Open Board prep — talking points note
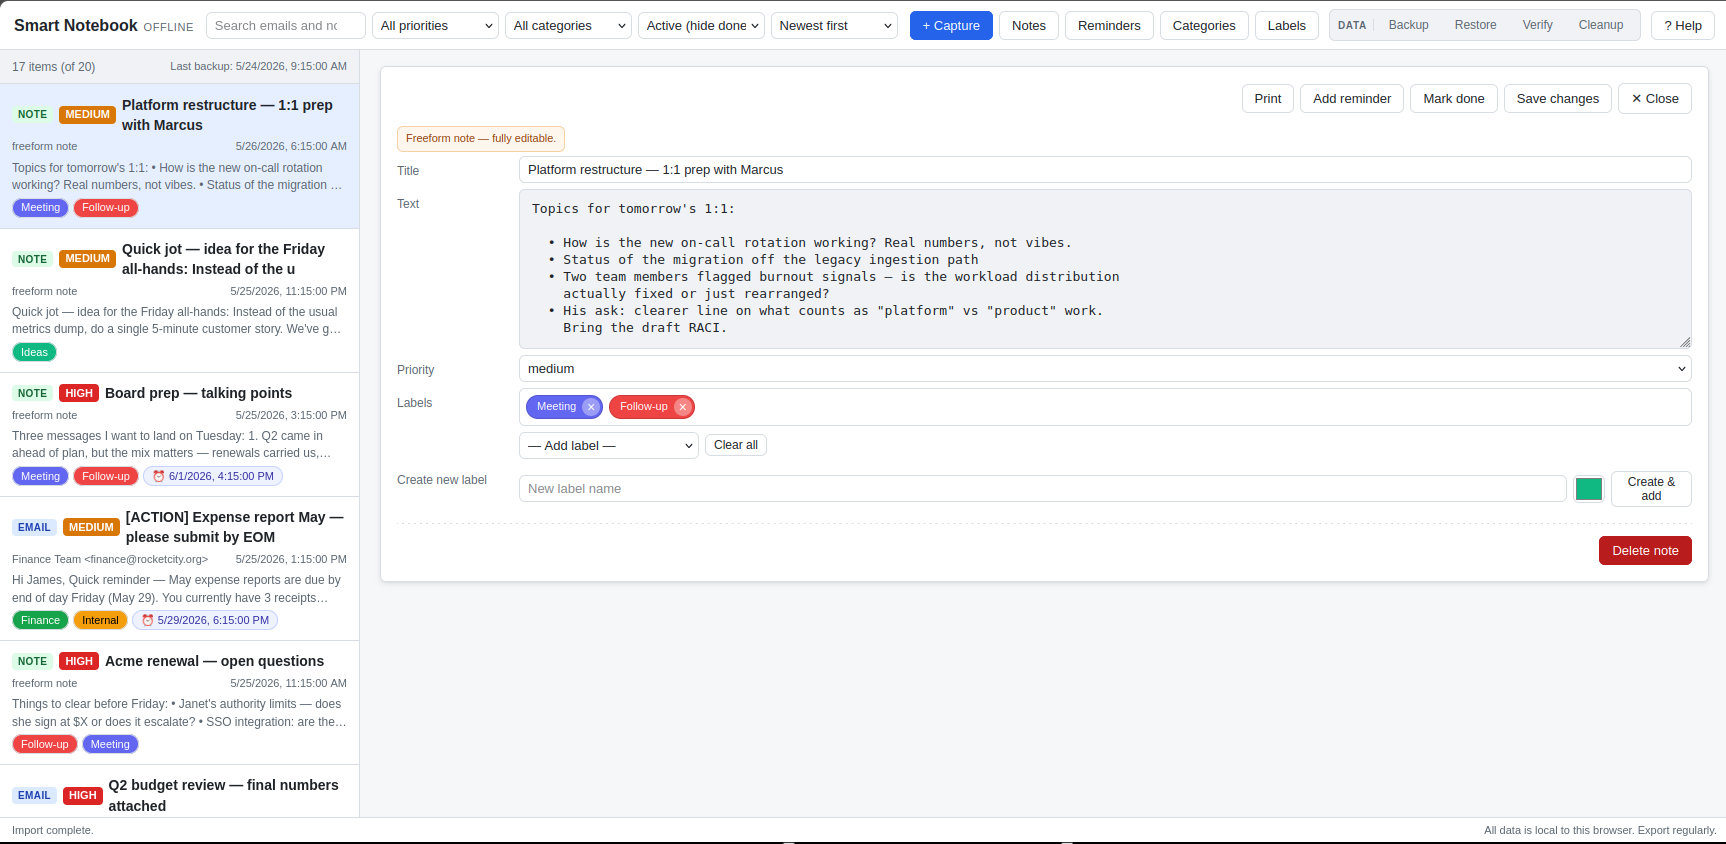1726x844 pixels. pyautogui.click(x=179, y=435)
